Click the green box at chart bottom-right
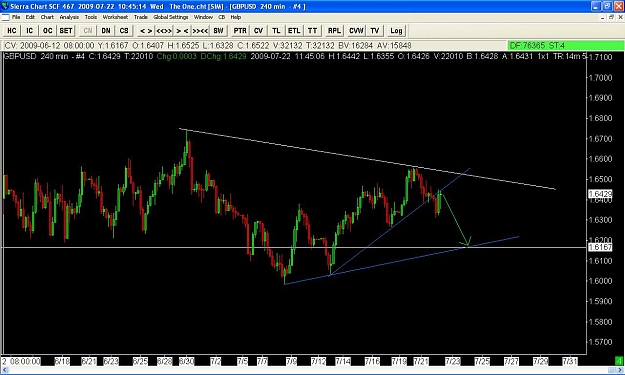 coord(619,361)
